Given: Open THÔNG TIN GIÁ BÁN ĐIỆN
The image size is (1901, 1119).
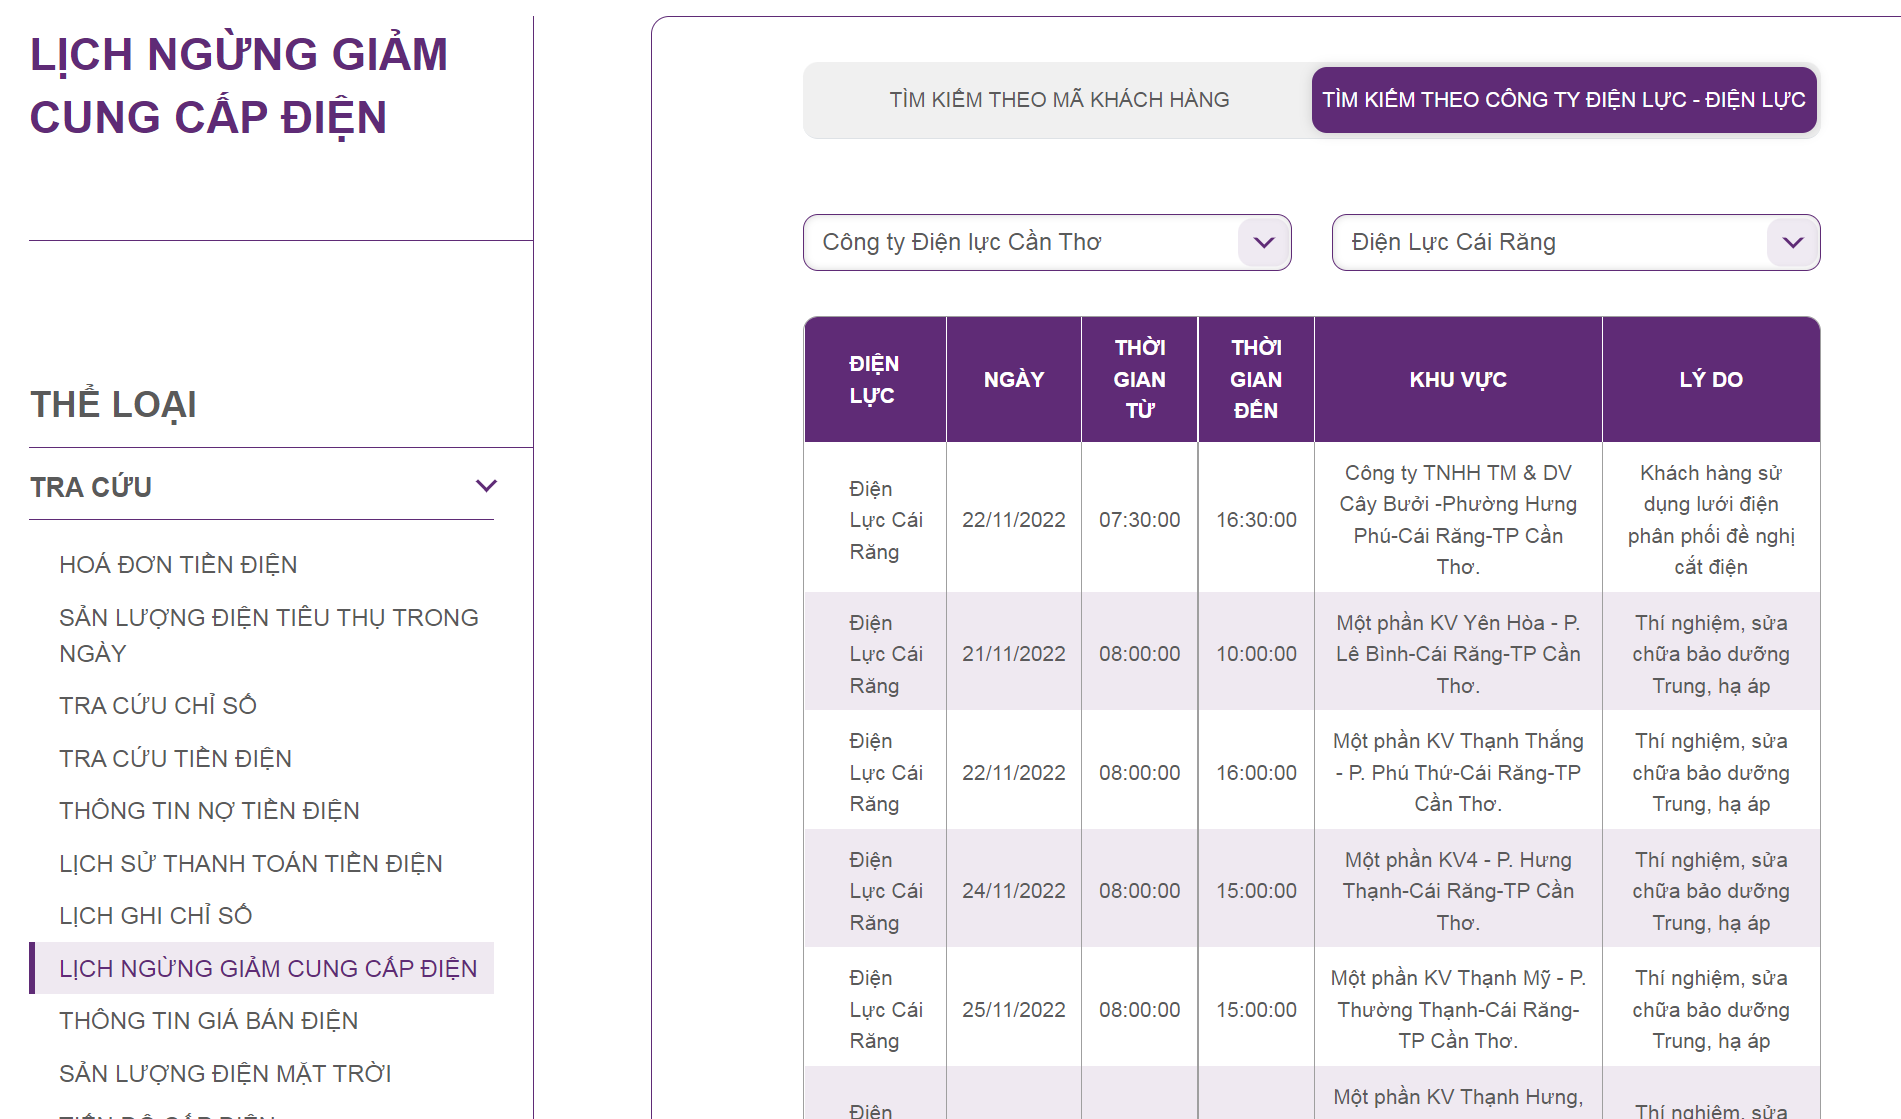Looking at the screenshot, I should pyautogui.click(x=208, y=1021).
